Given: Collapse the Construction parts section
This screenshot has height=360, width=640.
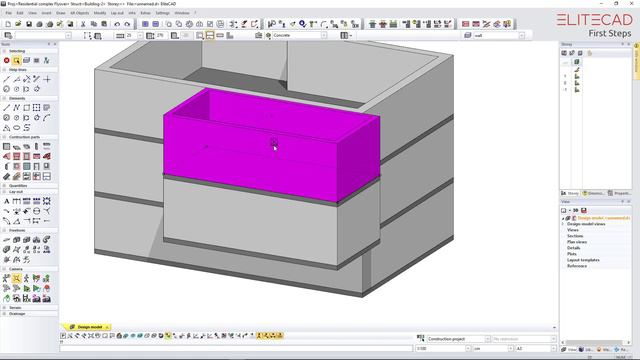Looking at the screenshot, I should click(x=4, y=137).
